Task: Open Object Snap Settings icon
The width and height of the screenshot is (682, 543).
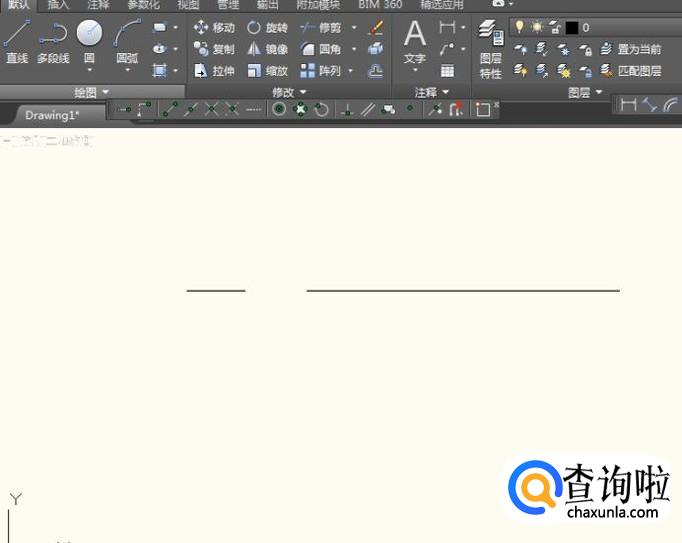Action: point(482,109)
